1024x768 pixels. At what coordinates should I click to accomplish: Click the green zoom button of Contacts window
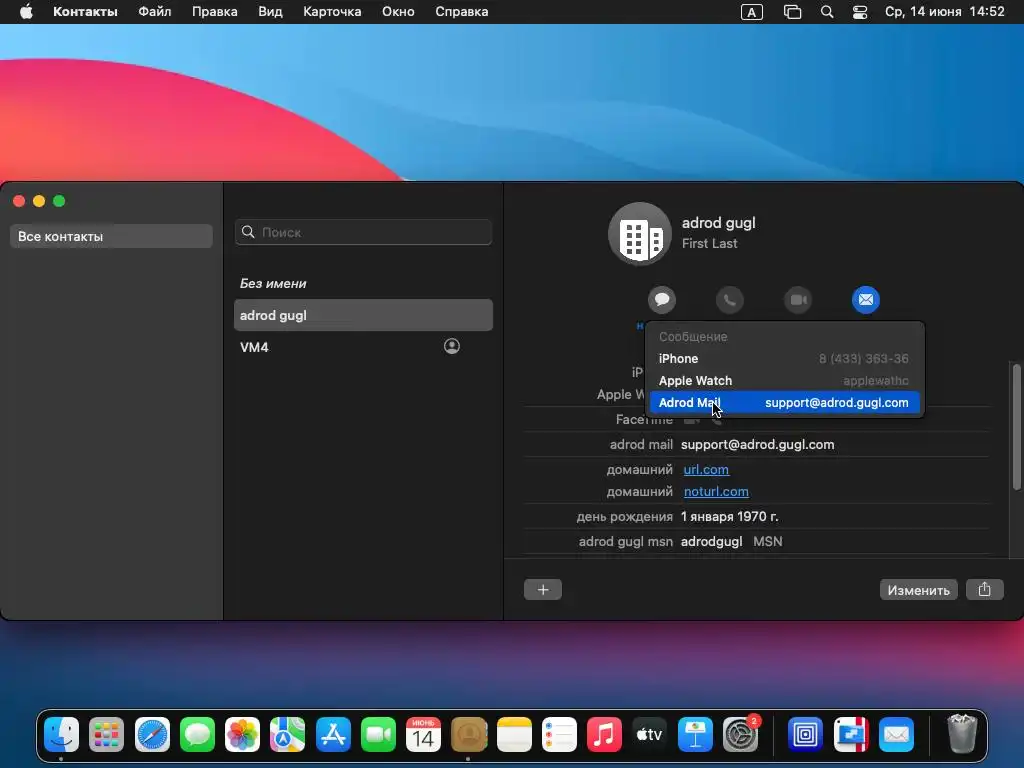(x=59, y=201)
